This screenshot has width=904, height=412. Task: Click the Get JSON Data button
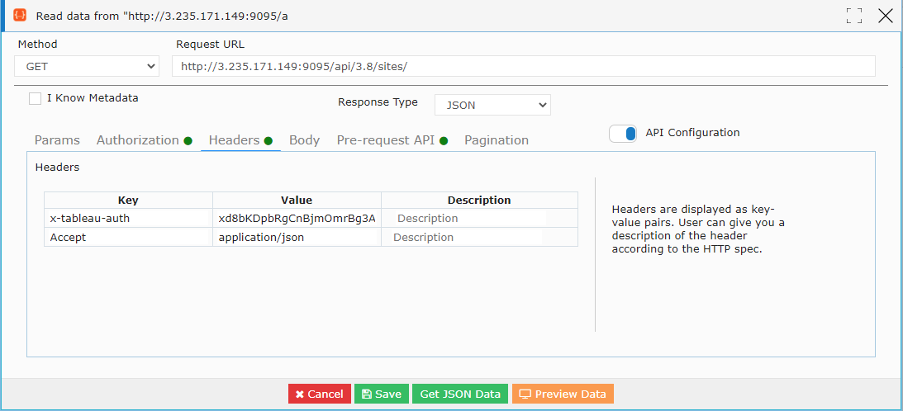(x=460, y=394)
